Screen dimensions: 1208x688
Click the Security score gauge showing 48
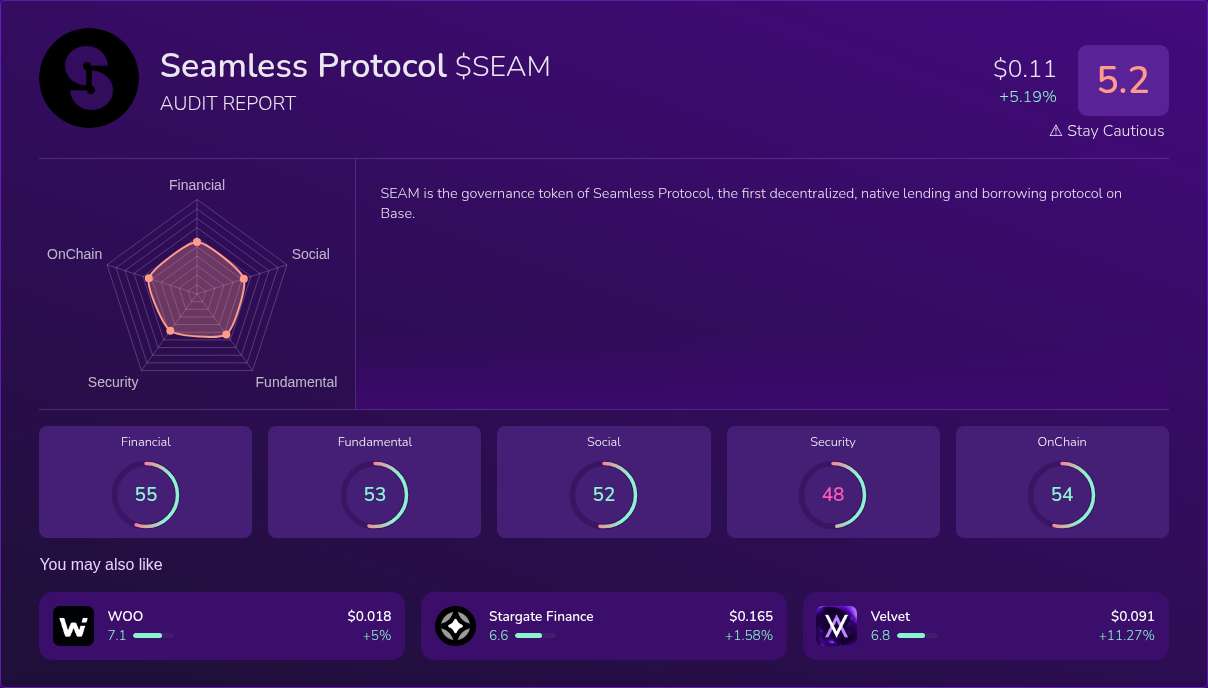point(833,494)
